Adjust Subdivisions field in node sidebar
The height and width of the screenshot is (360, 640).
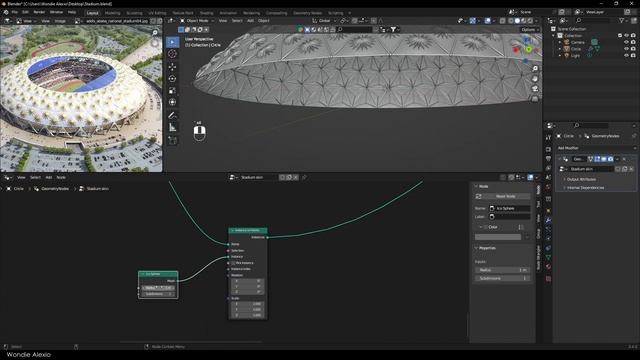tap(502, 278)
